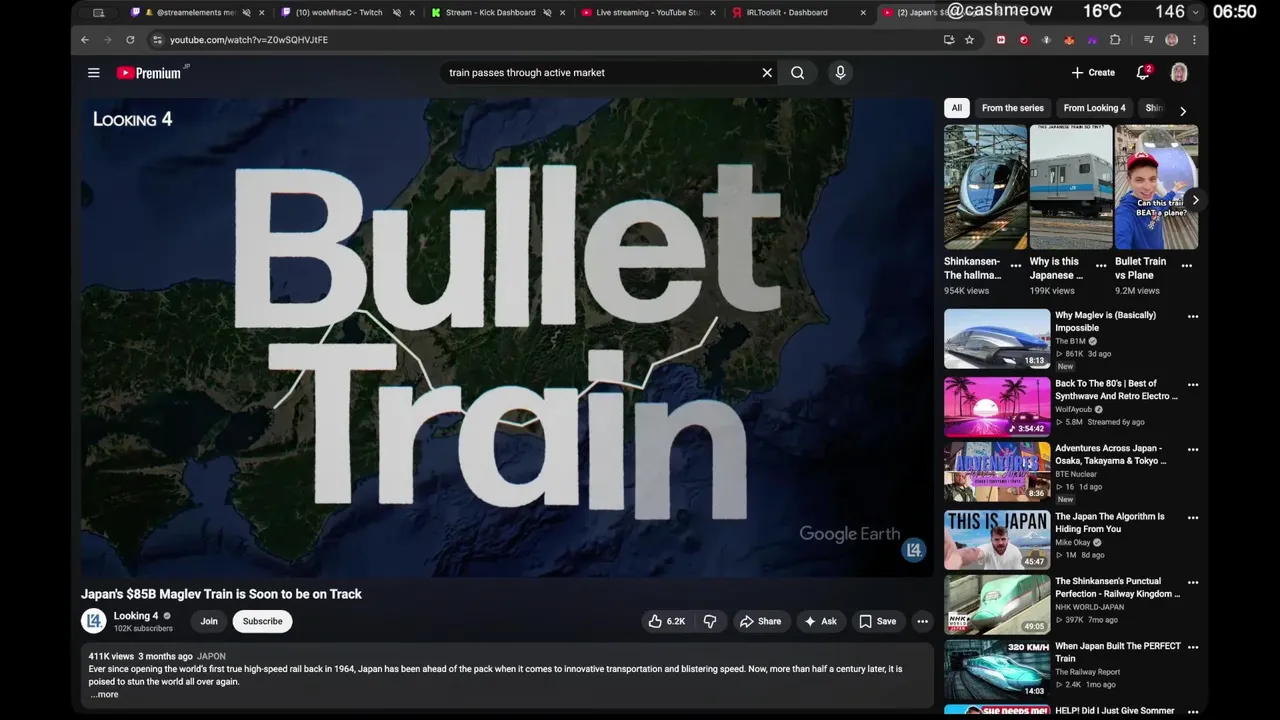Image resolution: width=1280 pixels, height=720 pixels.
Task: Switch to the Stream - Kick Dashboard tab
Action: point(497,13)
